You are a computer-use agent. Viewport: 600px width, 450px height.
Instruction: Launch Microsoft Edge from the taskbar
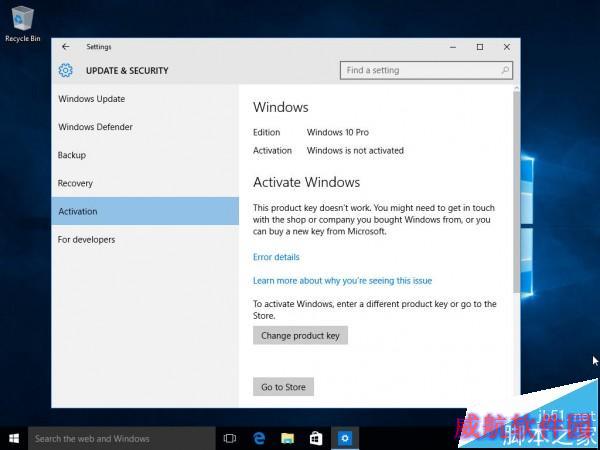(259, 439)
